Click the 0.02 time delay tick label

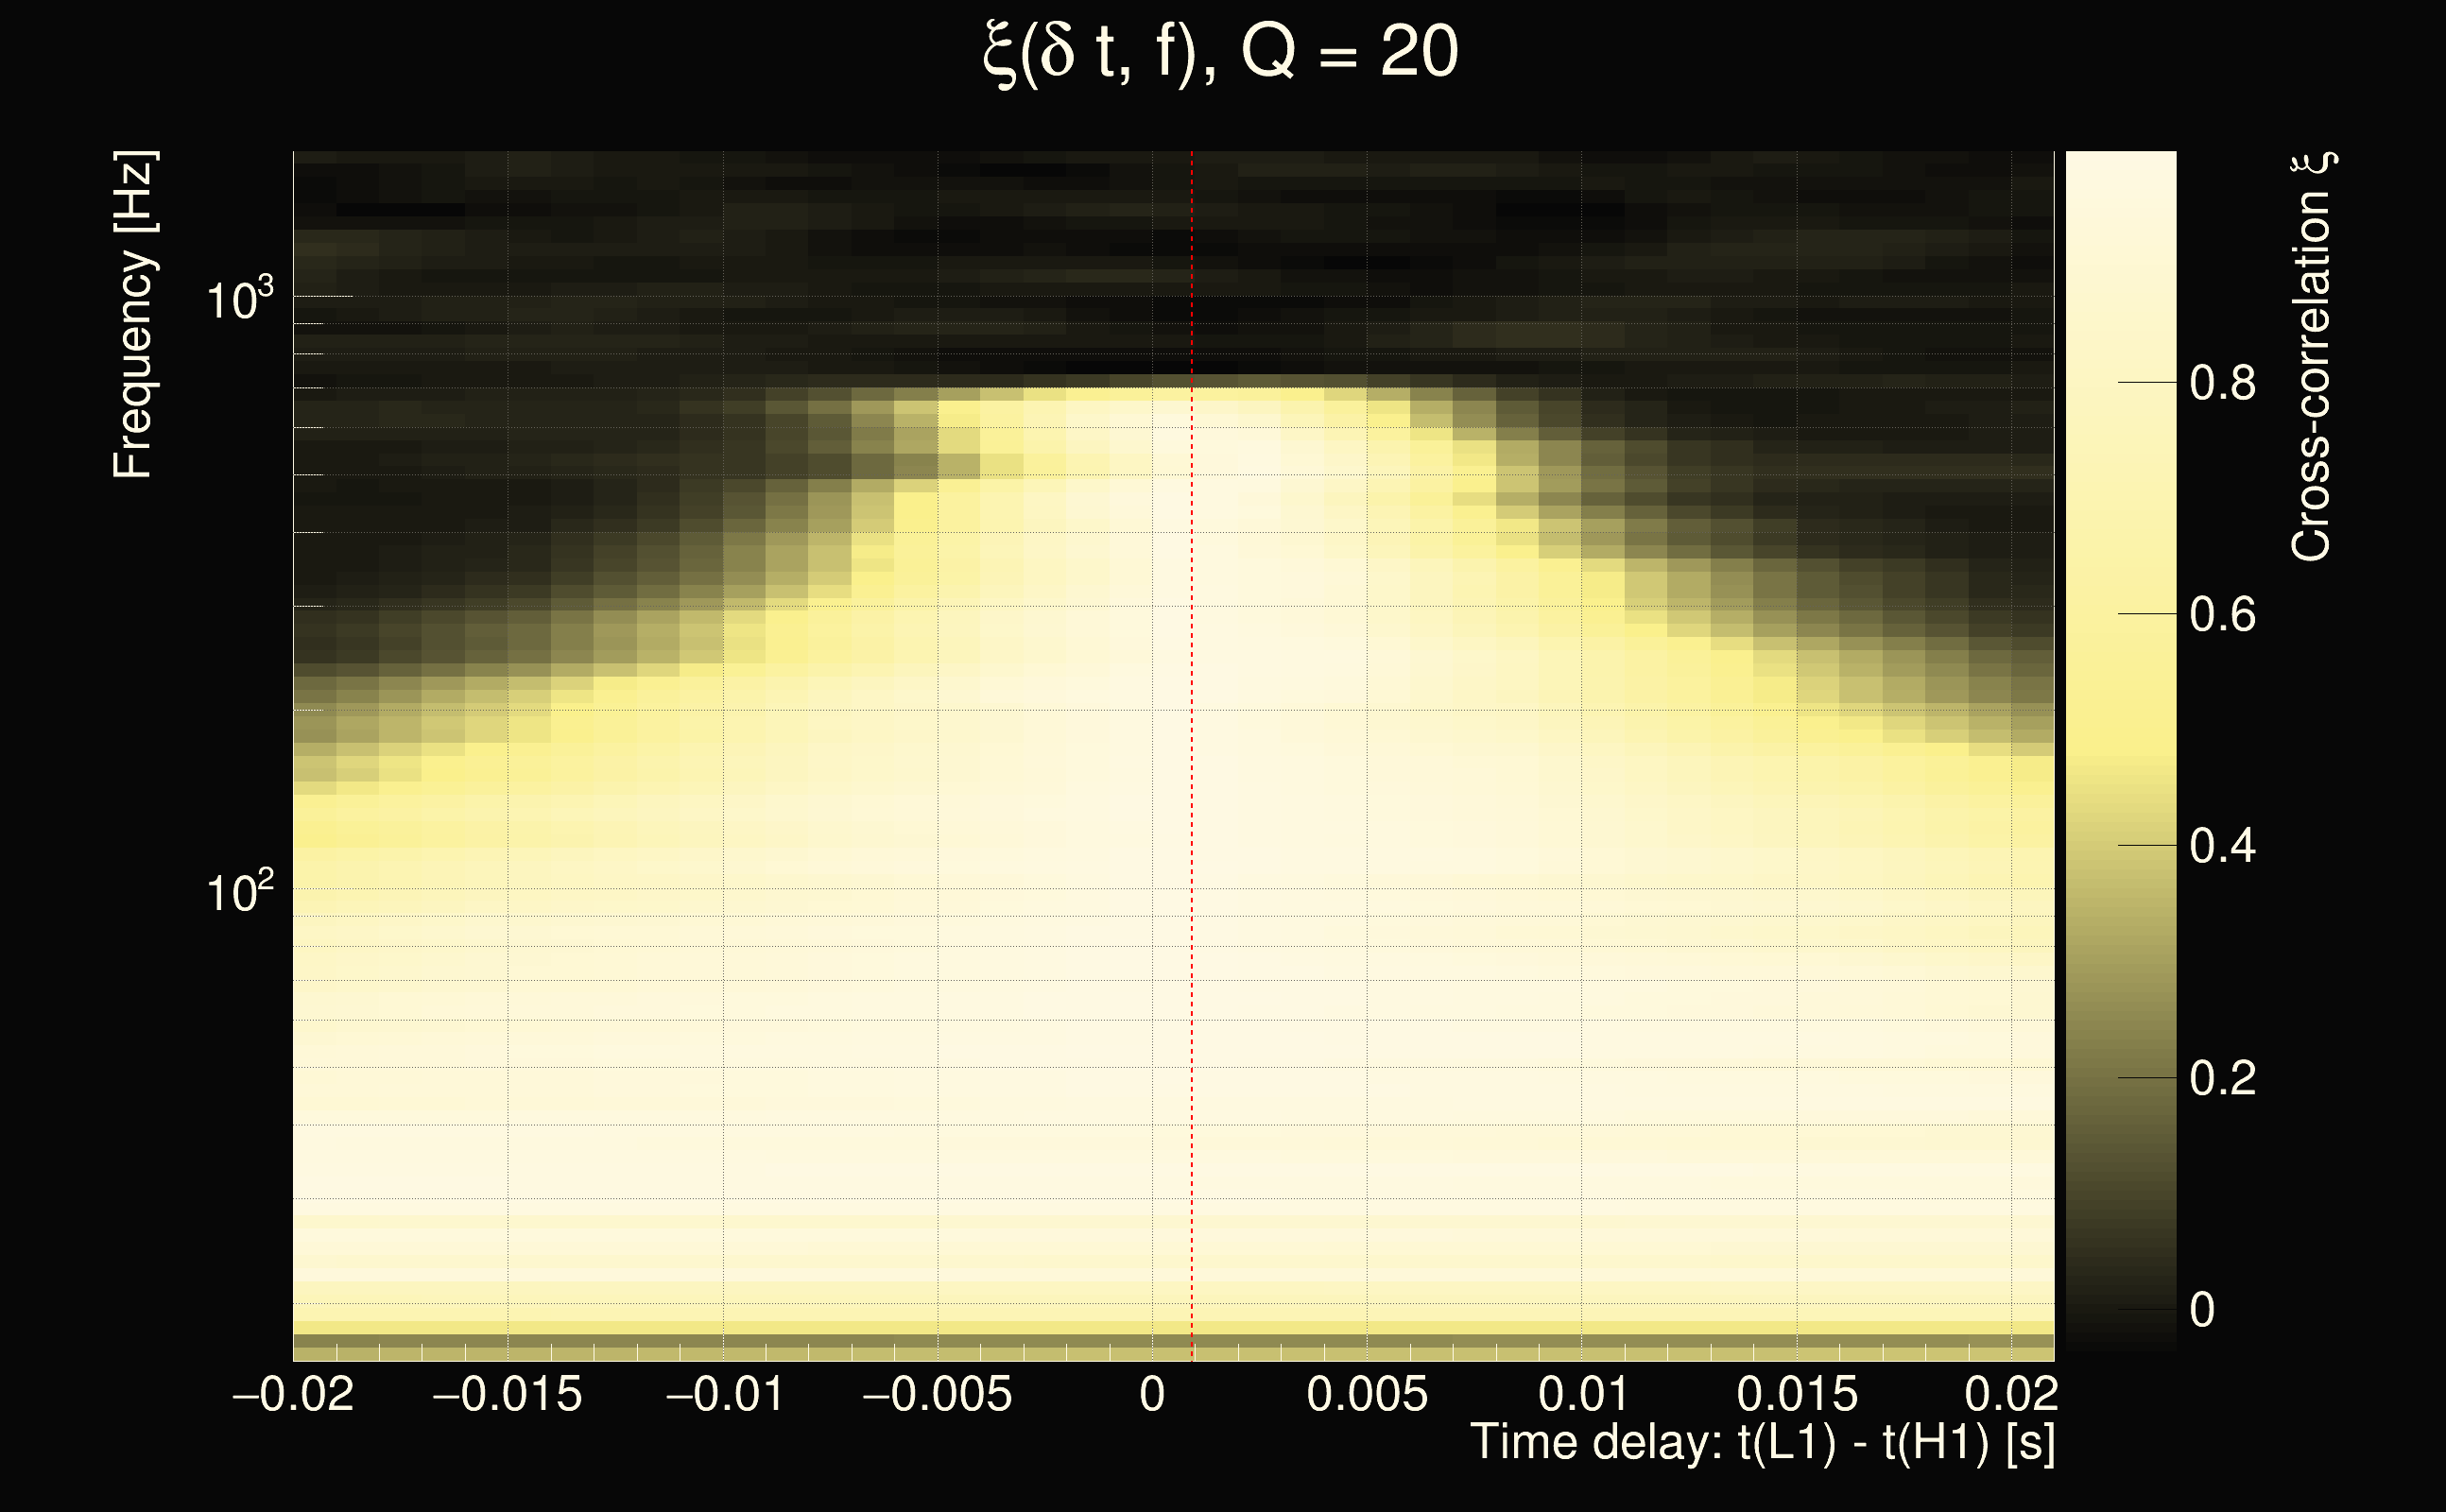tap(2011, 1394)
